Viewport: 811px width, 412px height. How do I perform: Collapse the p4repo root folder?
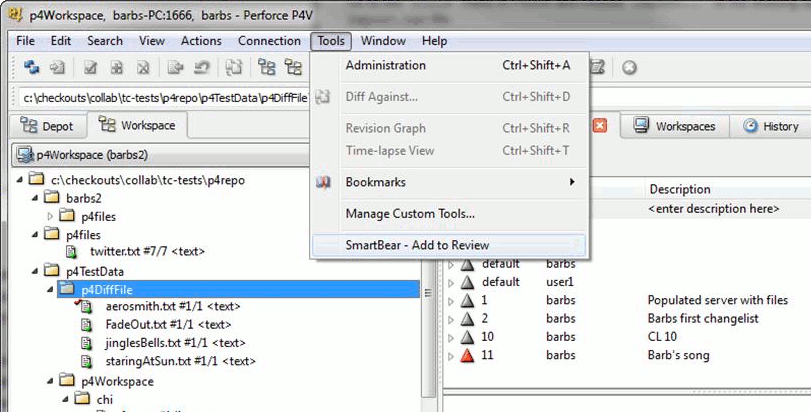20,180
